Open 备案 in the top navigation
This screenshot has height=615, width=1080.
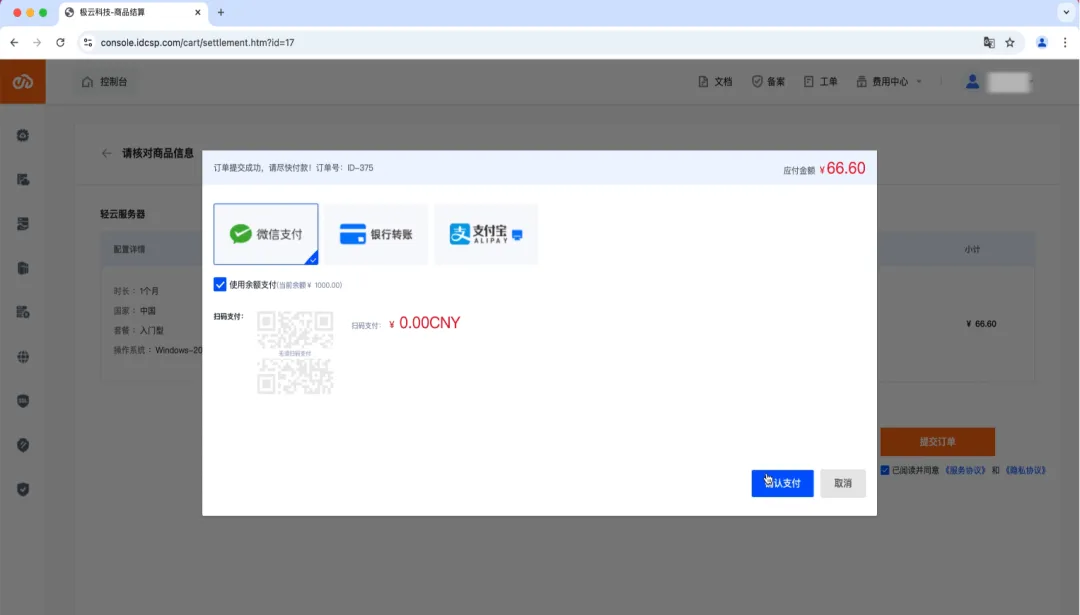(x=768, y=81)
